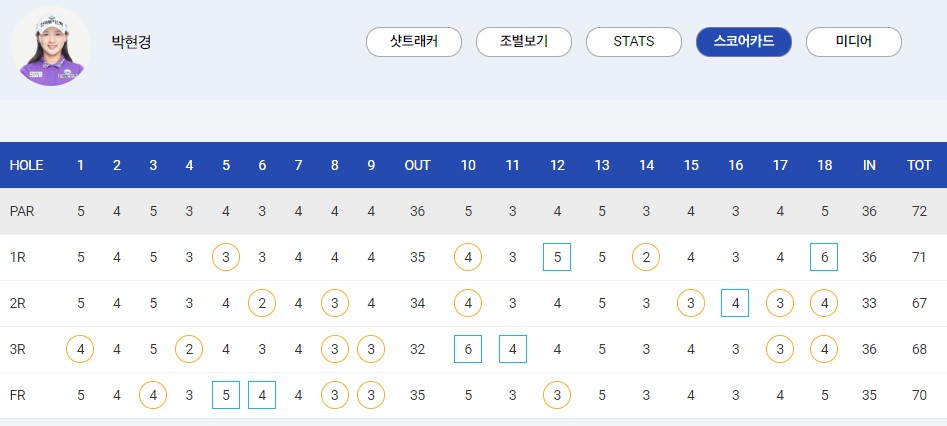Image resolution: width=947 pixels, height=426 pixels.
Task: Switch to the 조별보기 tab
Action: [524, 42]
